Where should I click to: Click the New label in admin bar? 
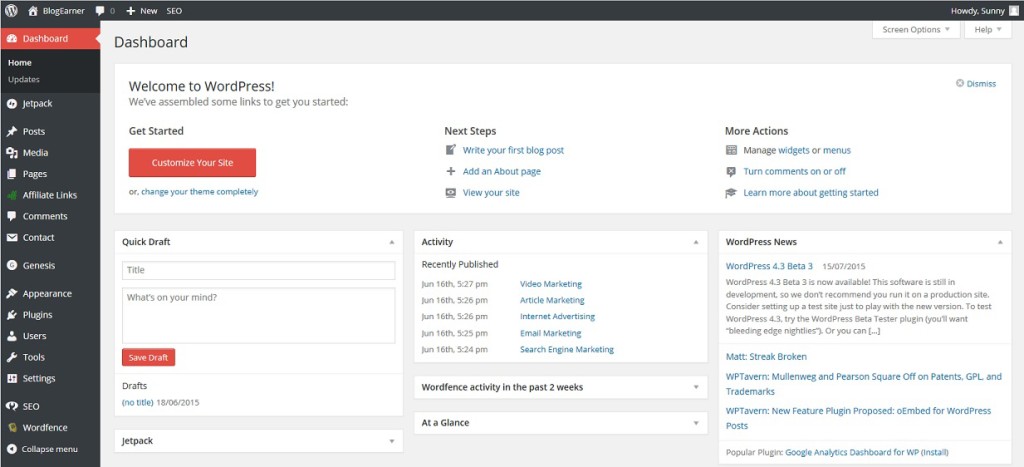[149, 11]
